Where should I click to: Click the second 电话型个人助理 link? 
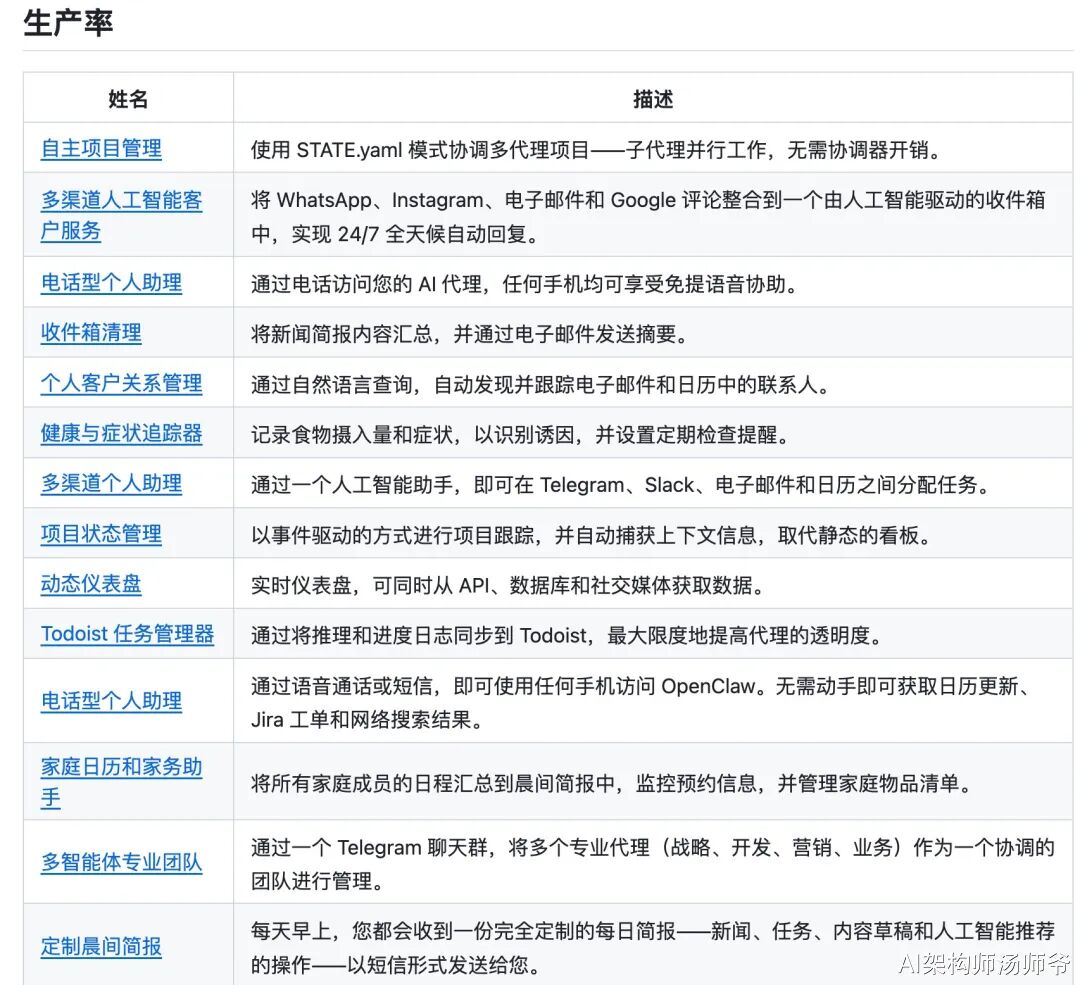coord(110,701)
